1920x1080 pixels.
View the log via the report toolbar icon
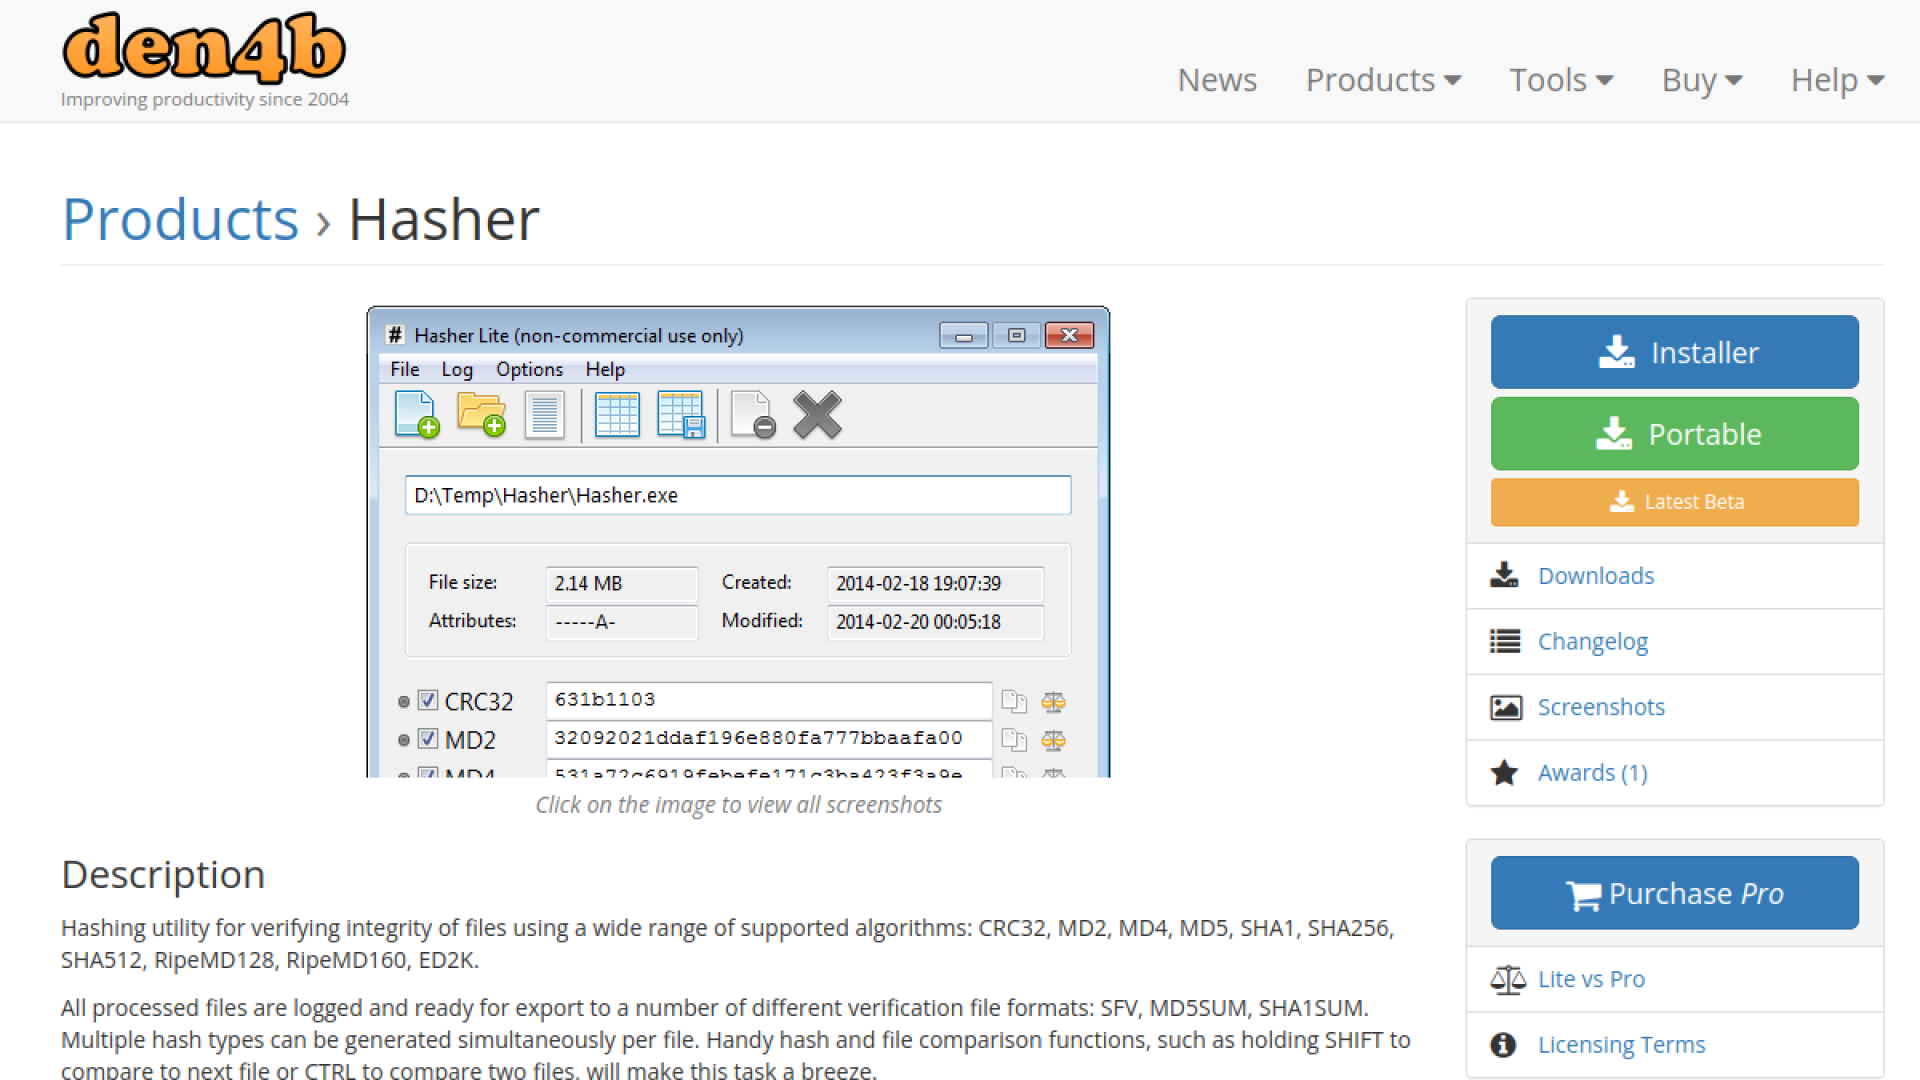click(x=545, y=414)
